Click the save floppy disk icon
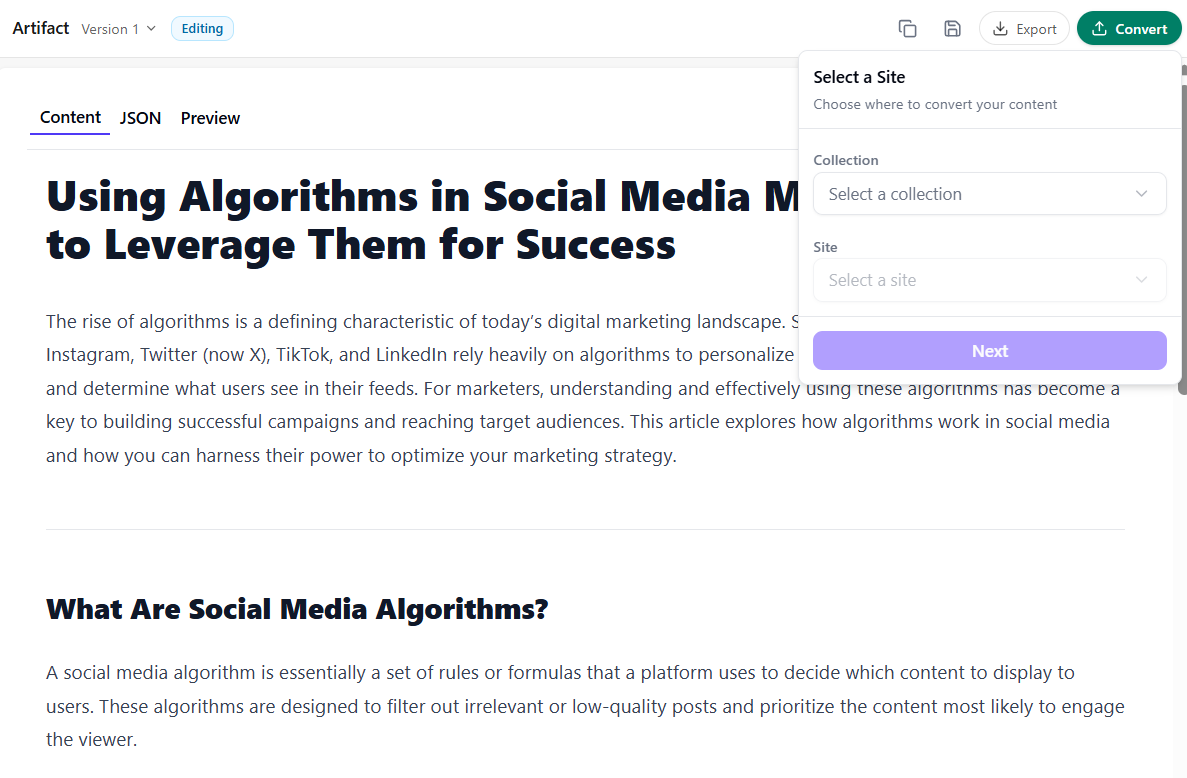 (952, 29)
